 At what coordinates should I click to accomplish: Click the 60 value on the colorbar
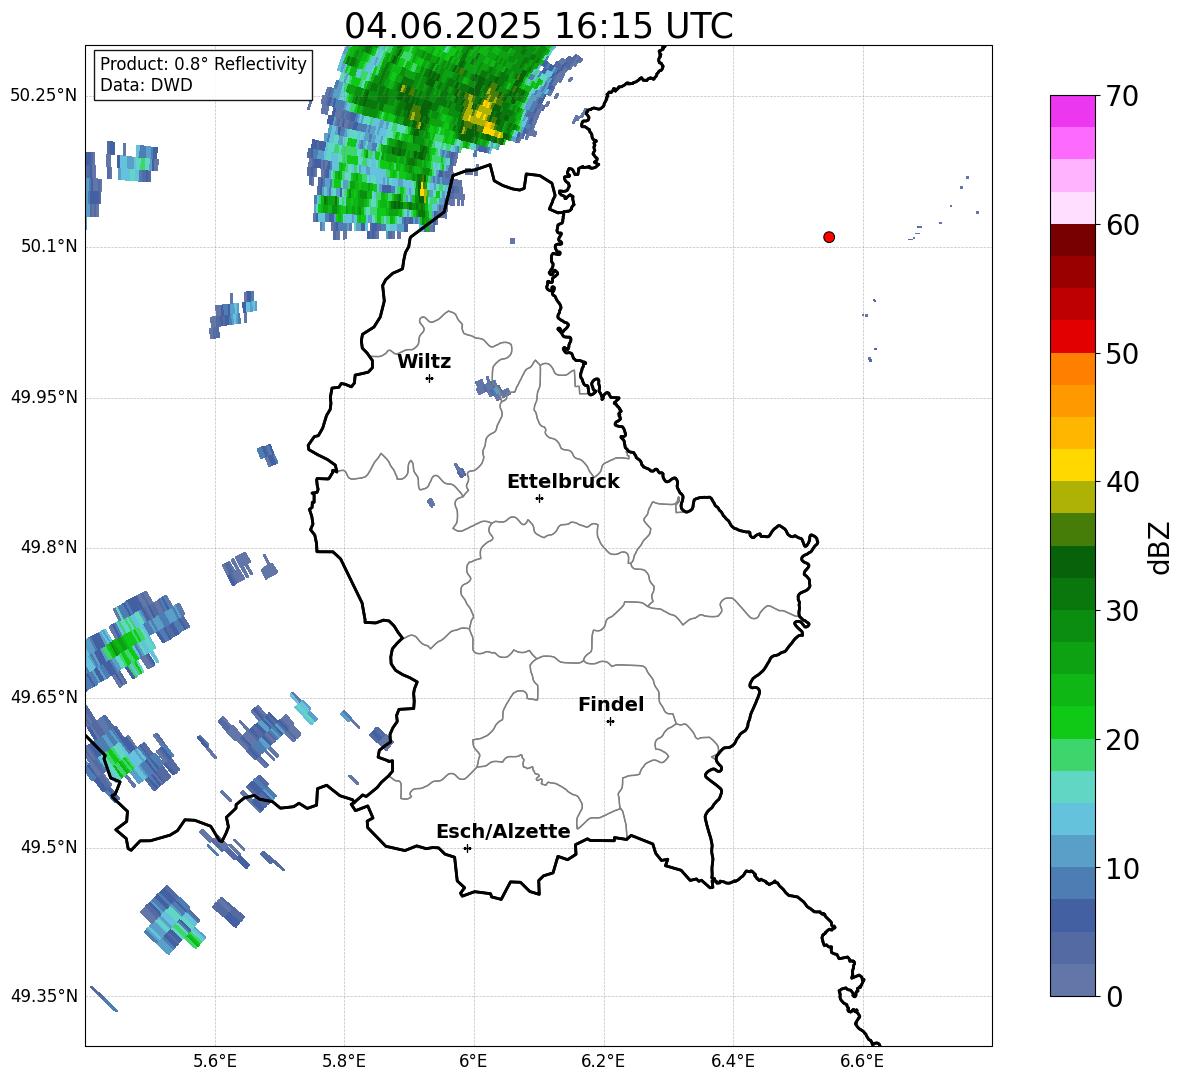click(1121, 225)
